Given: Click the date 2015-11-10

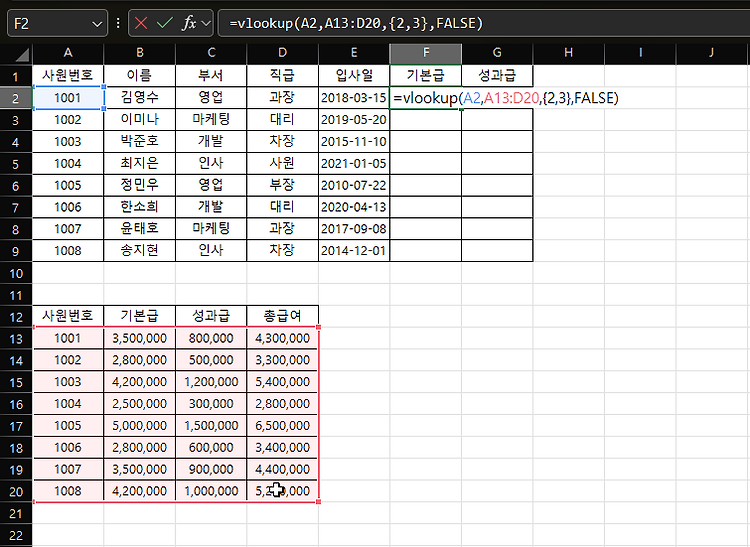Looking at the screenshot, I should 353,142.
